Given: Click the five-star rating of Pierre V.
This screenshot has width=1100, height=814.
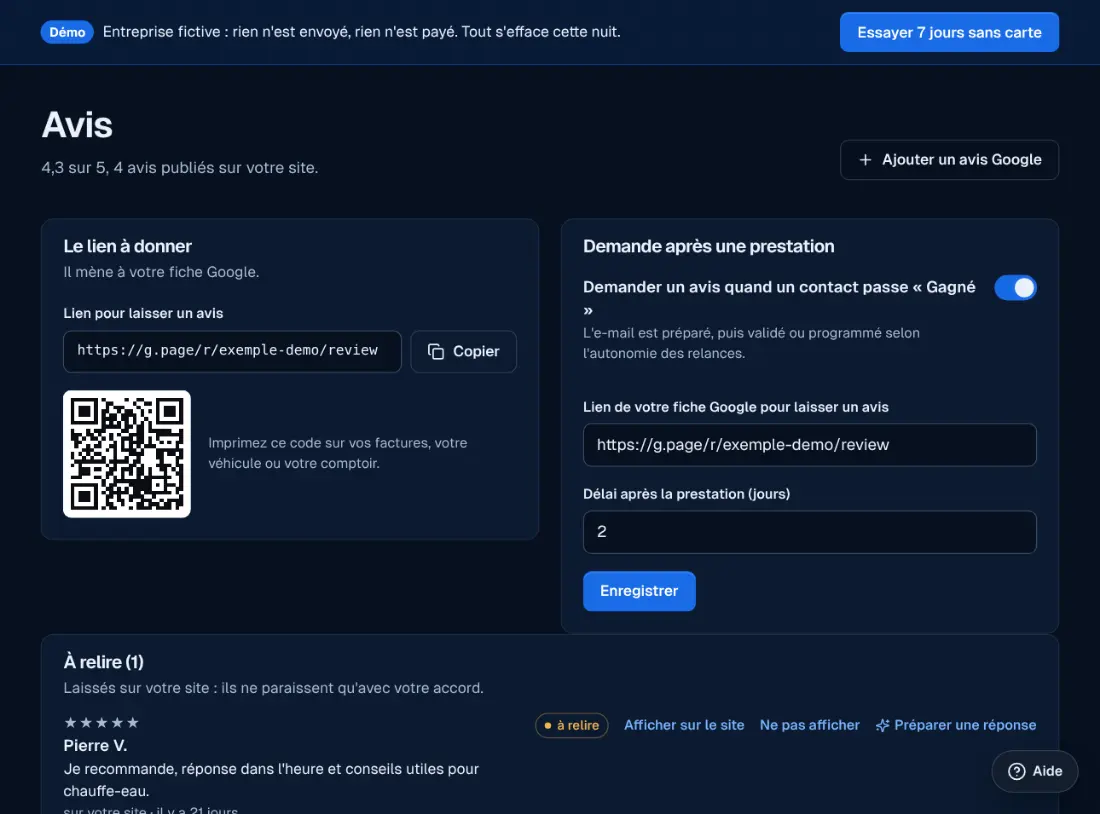Looking at the screenshot, I should 101,723.
